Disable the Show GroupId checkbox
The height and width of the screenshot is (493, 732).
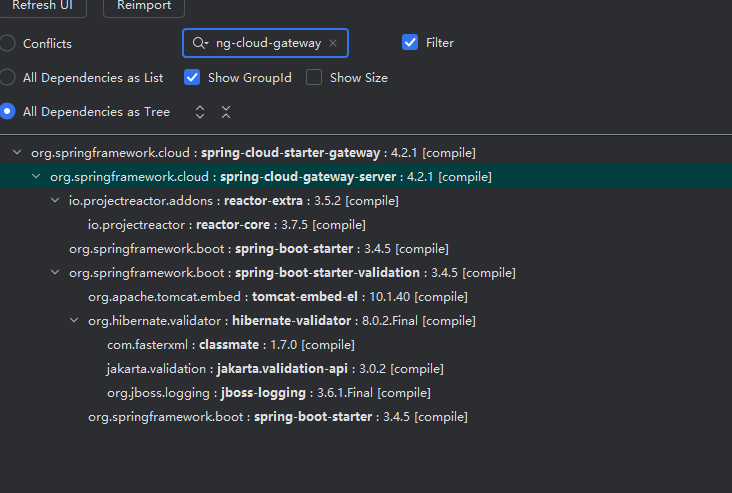192,77
